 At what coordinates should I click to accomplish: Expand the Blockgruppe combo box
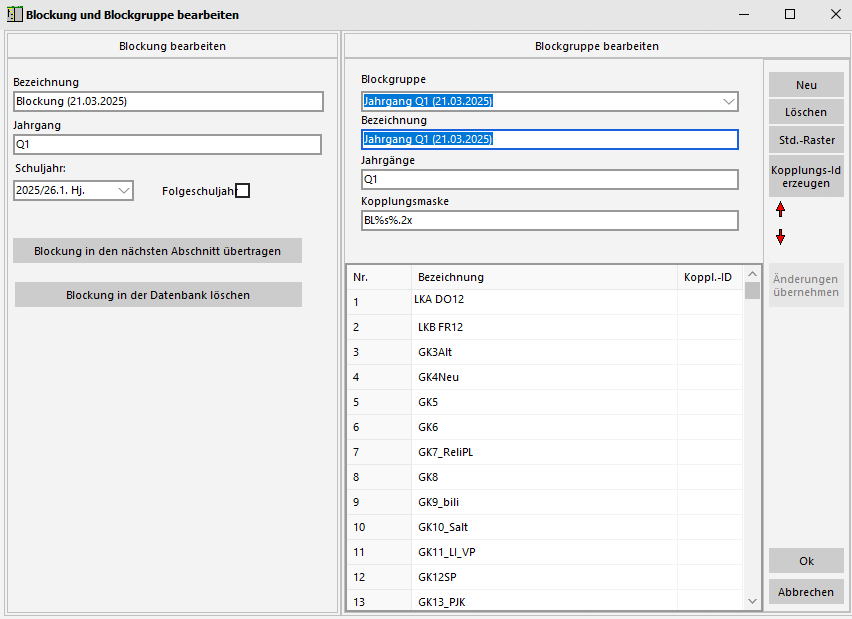(727, 101)
